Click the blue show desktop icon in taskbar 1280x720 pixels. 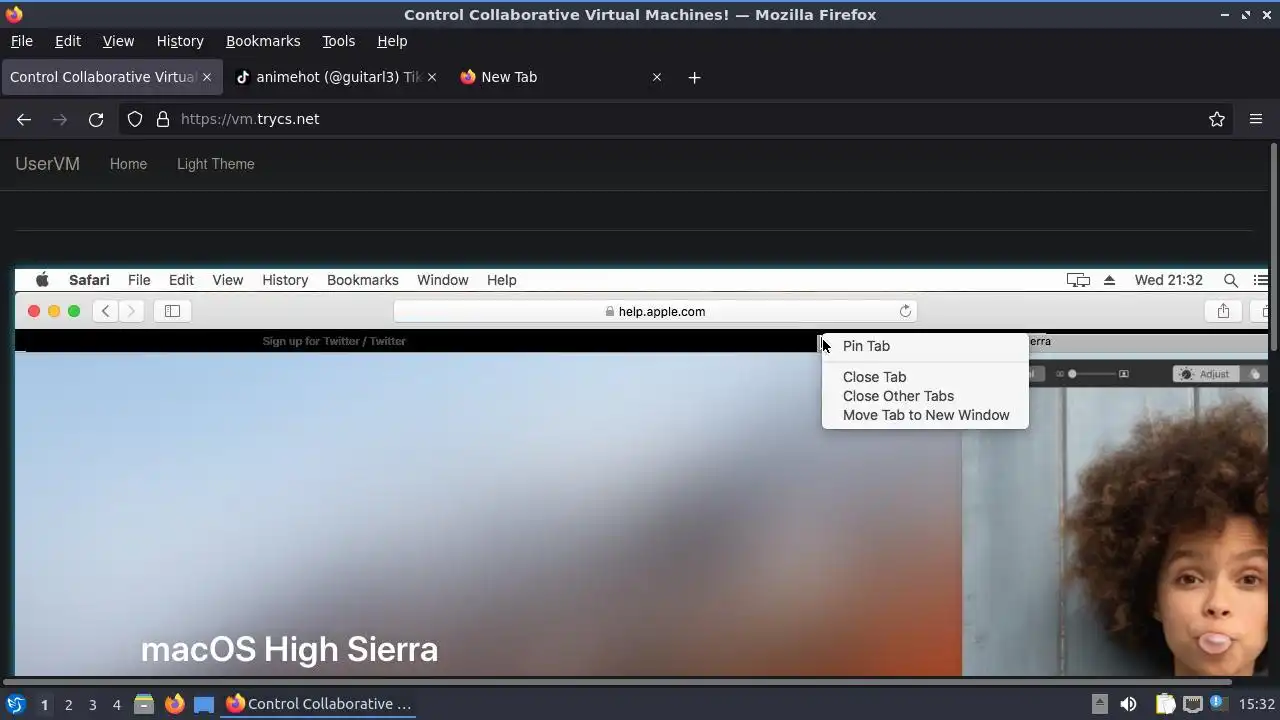(204, 704)
